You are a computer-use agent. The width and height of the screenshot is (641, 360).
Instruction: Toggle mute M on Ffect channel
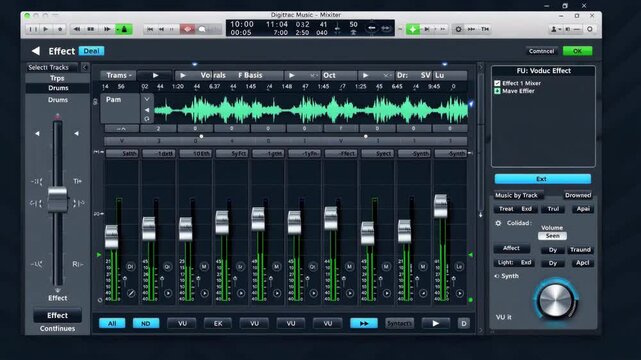click(350, 267)
